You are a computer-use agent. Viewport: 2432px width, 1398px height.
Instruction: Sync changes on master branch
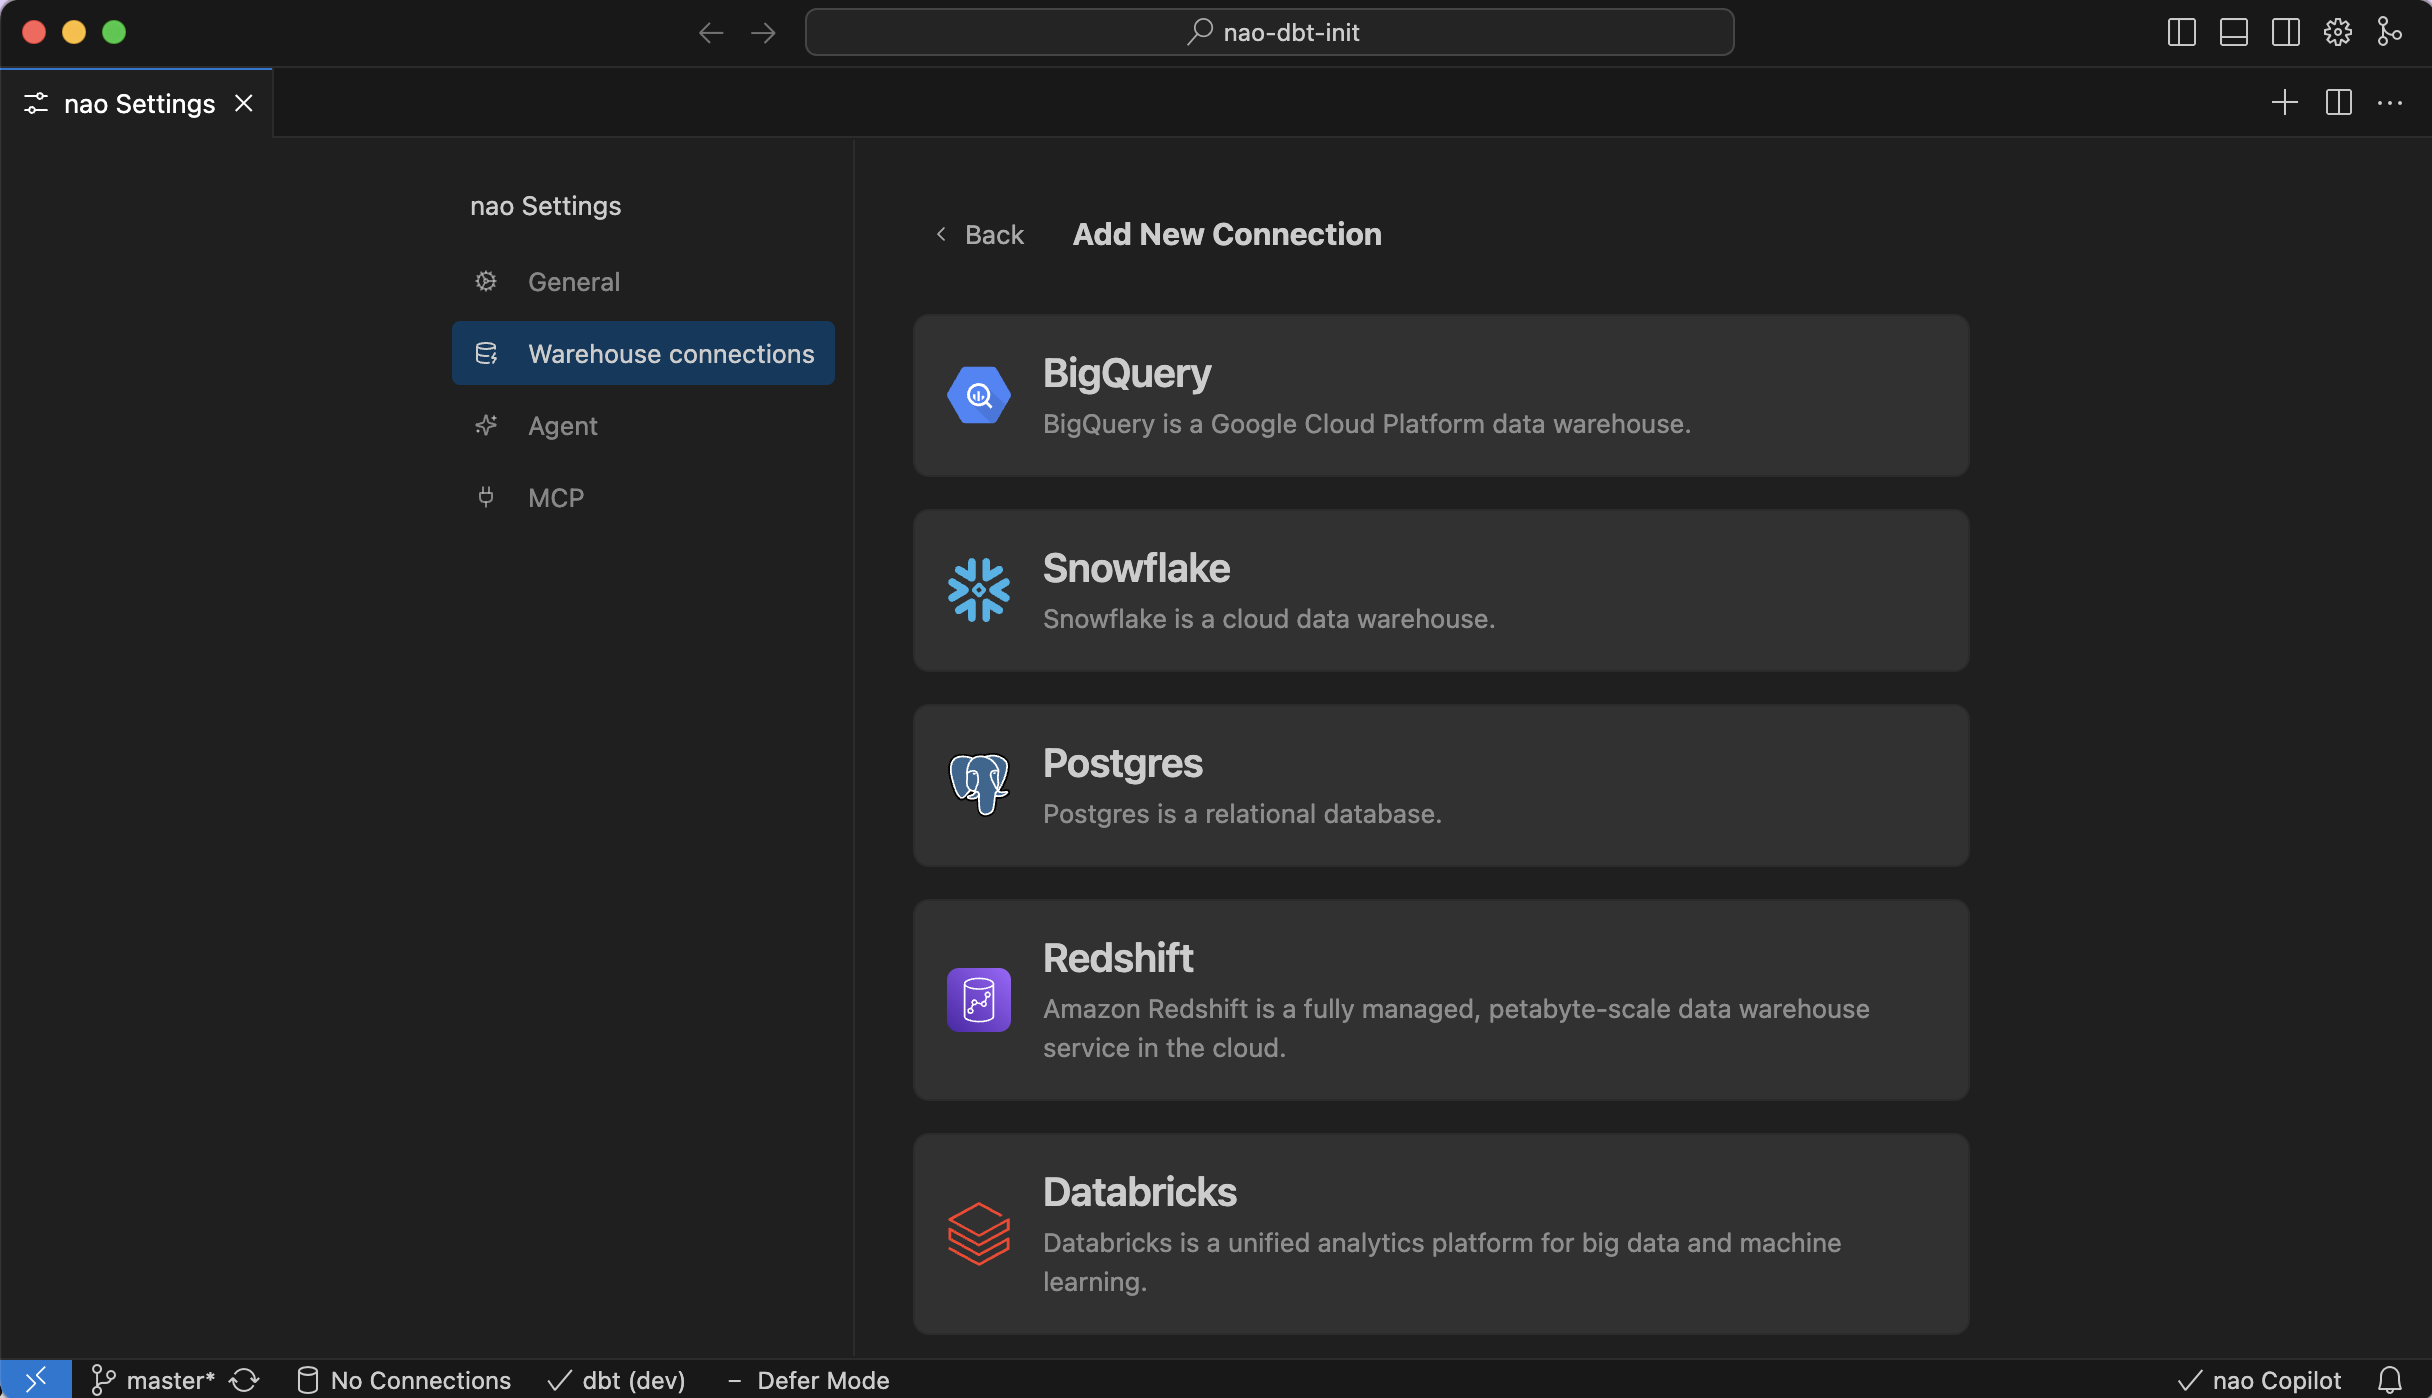[245, 1379]
